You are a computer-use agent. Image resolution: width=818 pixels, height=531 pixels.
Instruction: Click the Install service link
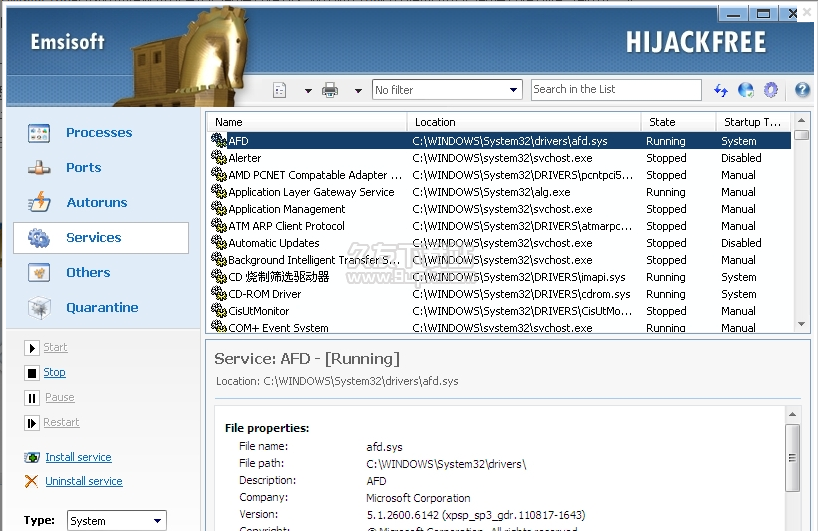(78, 457)
